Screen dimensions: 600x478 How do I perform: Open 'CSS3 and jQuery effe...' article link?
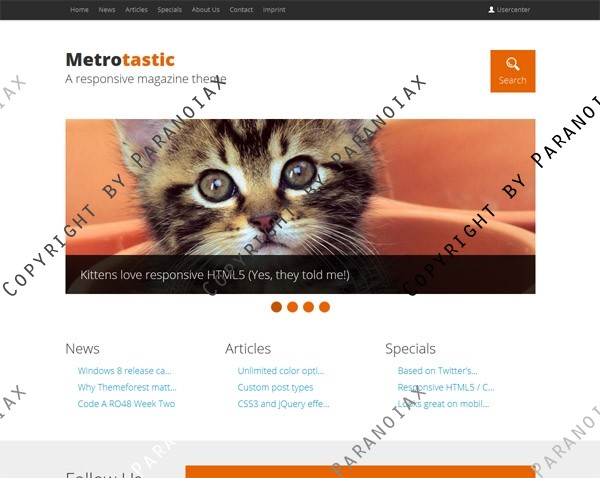coord(283,404)
